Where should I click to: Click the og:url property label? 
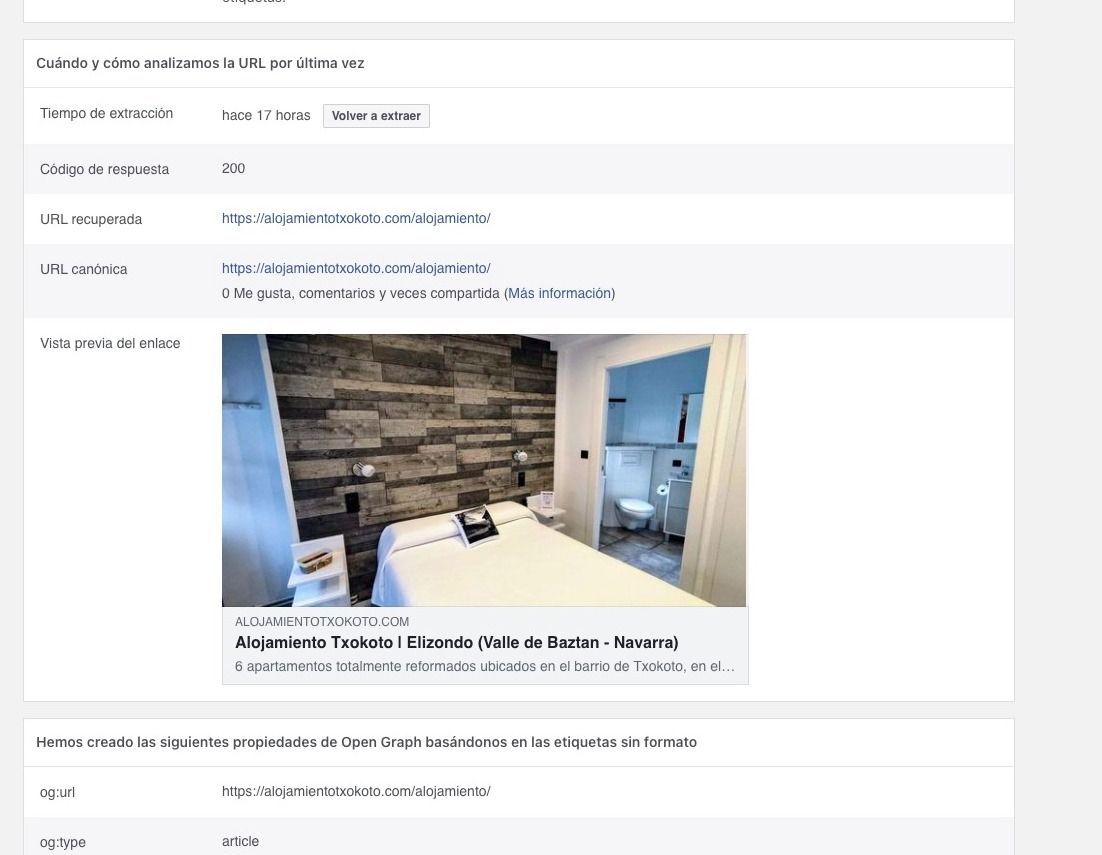pos(58,792)
